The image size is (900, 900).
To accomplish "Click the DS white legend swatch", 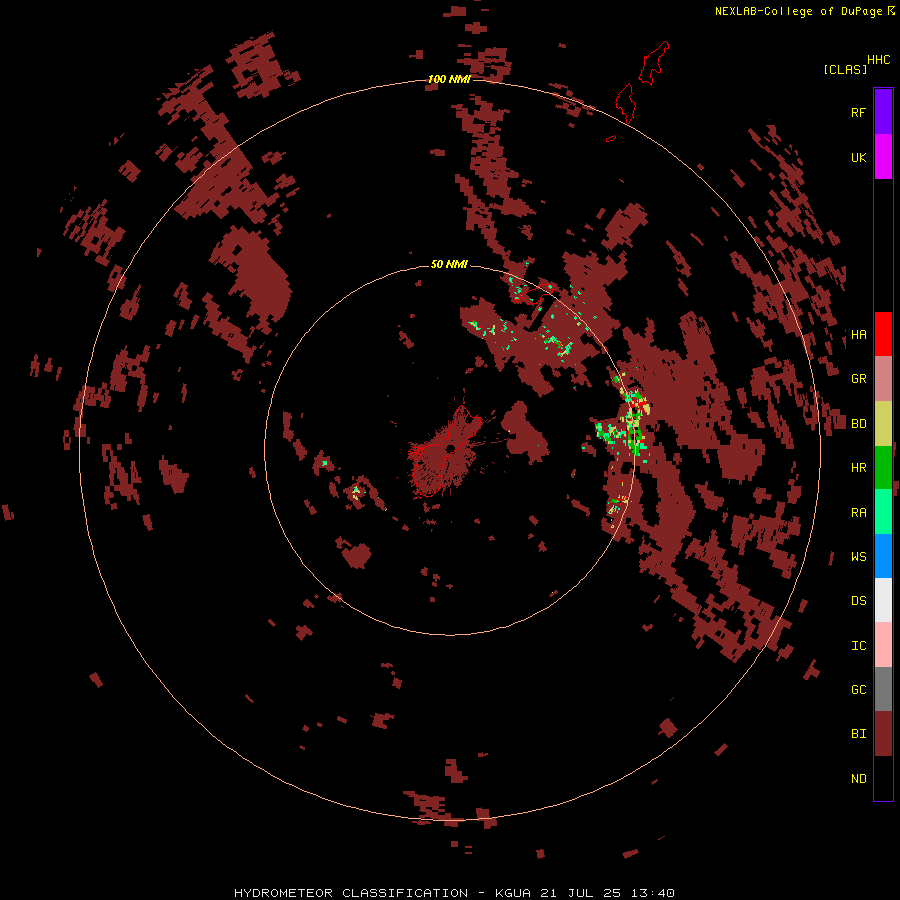I will [x=883, y=600].
